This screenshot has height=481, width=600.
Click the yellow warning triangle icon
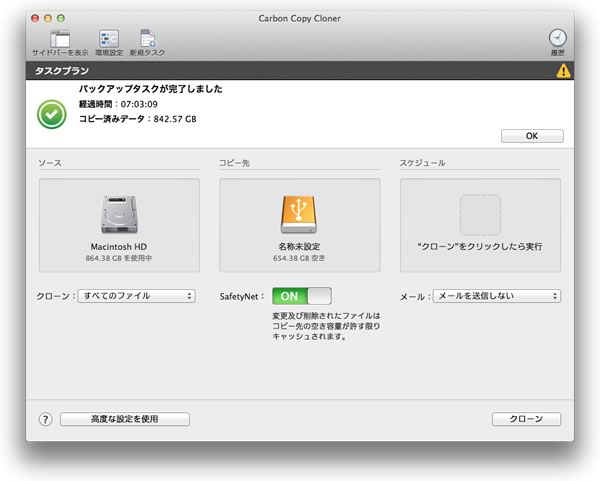tap(563, 71)
